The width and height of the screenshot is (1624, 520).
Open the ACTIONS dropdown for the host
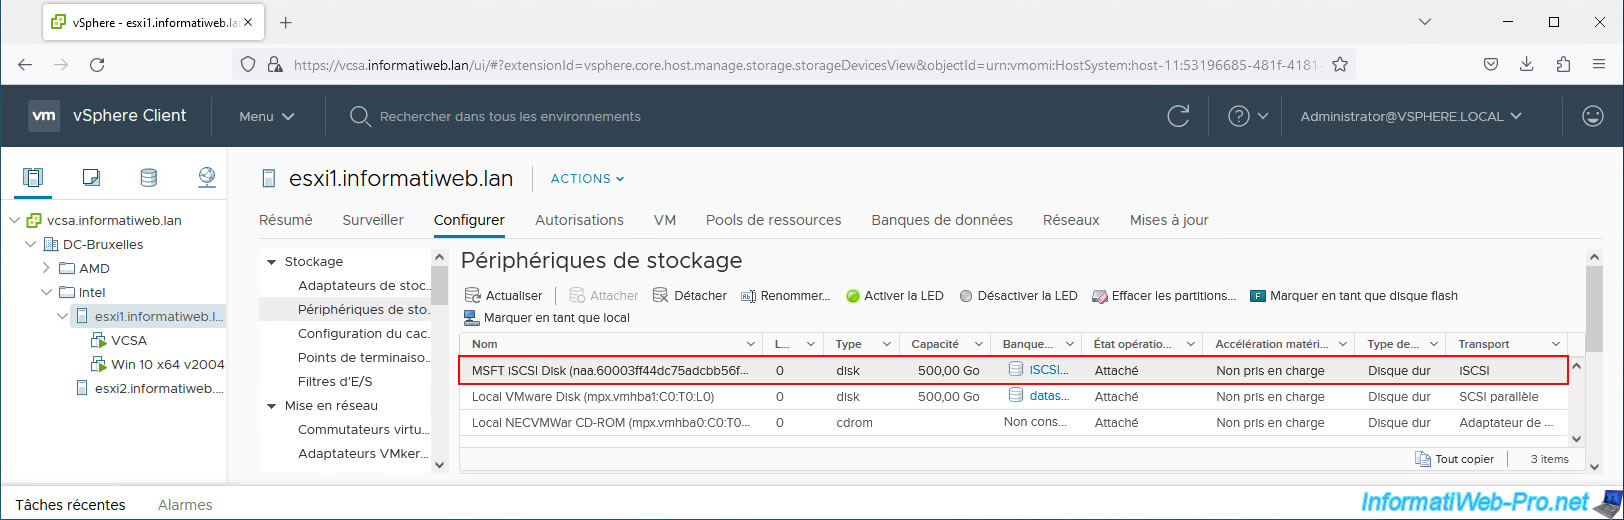pos(587,179)
